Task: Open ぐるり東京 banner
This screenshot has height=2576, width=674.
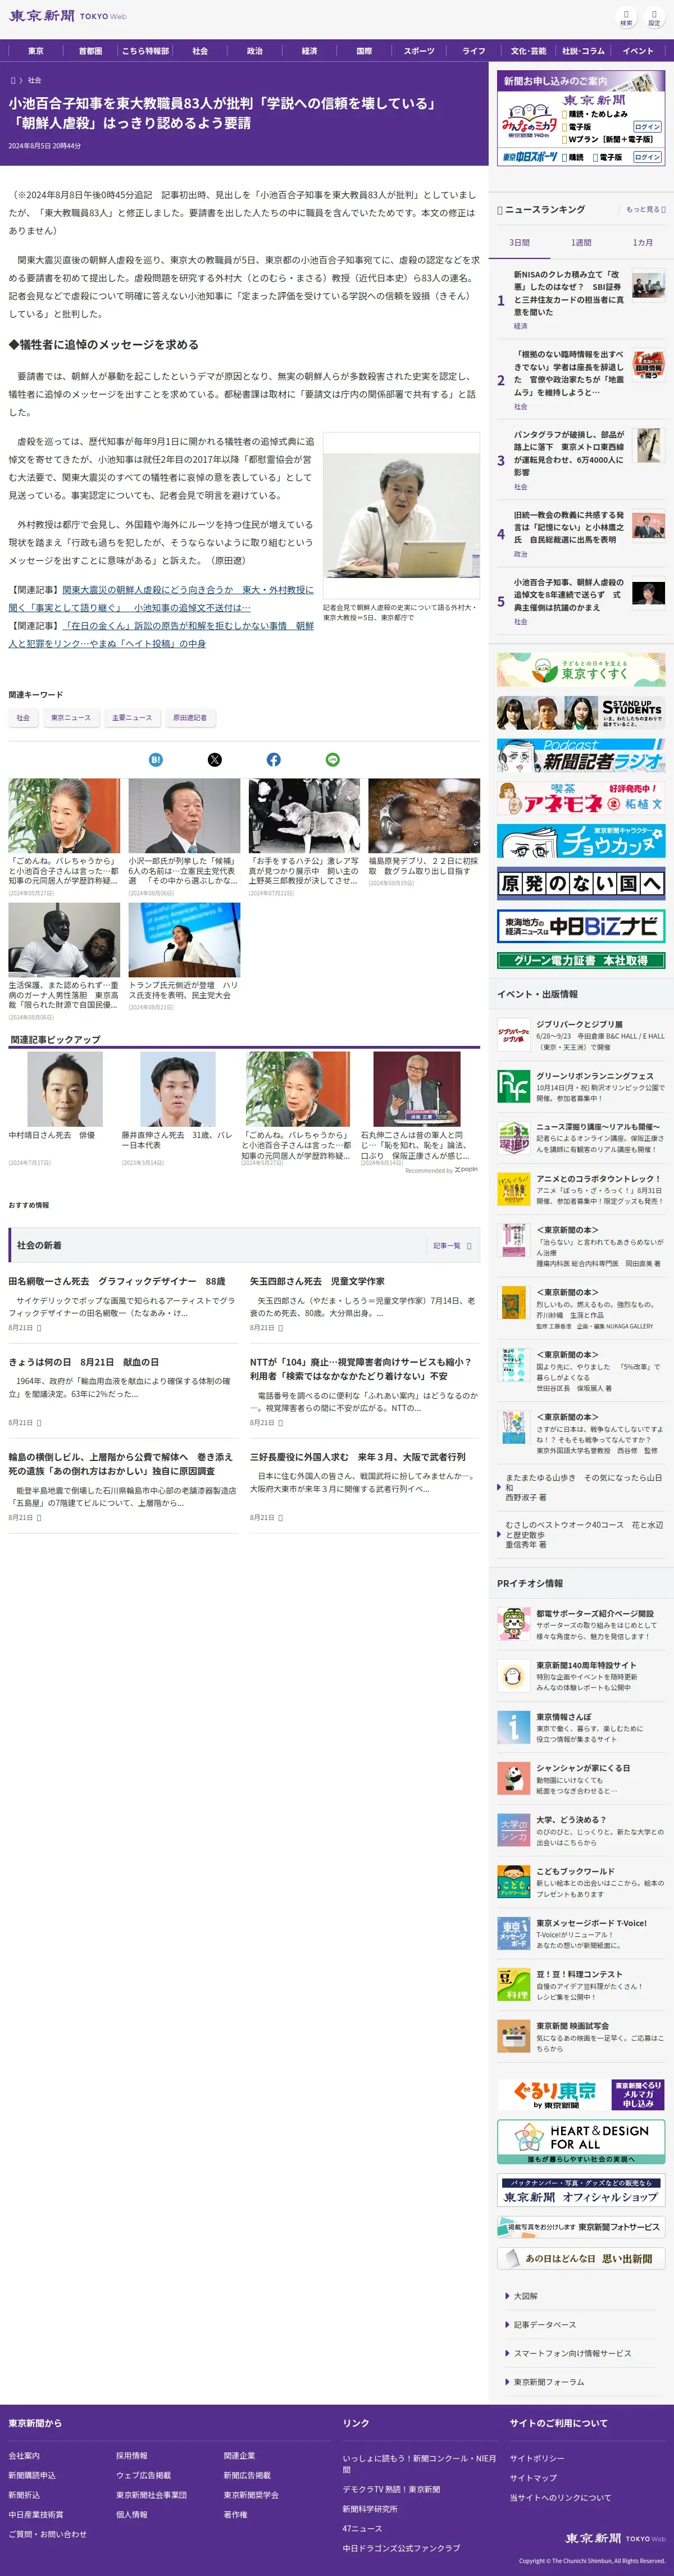Action: (x=581, y=2094)
